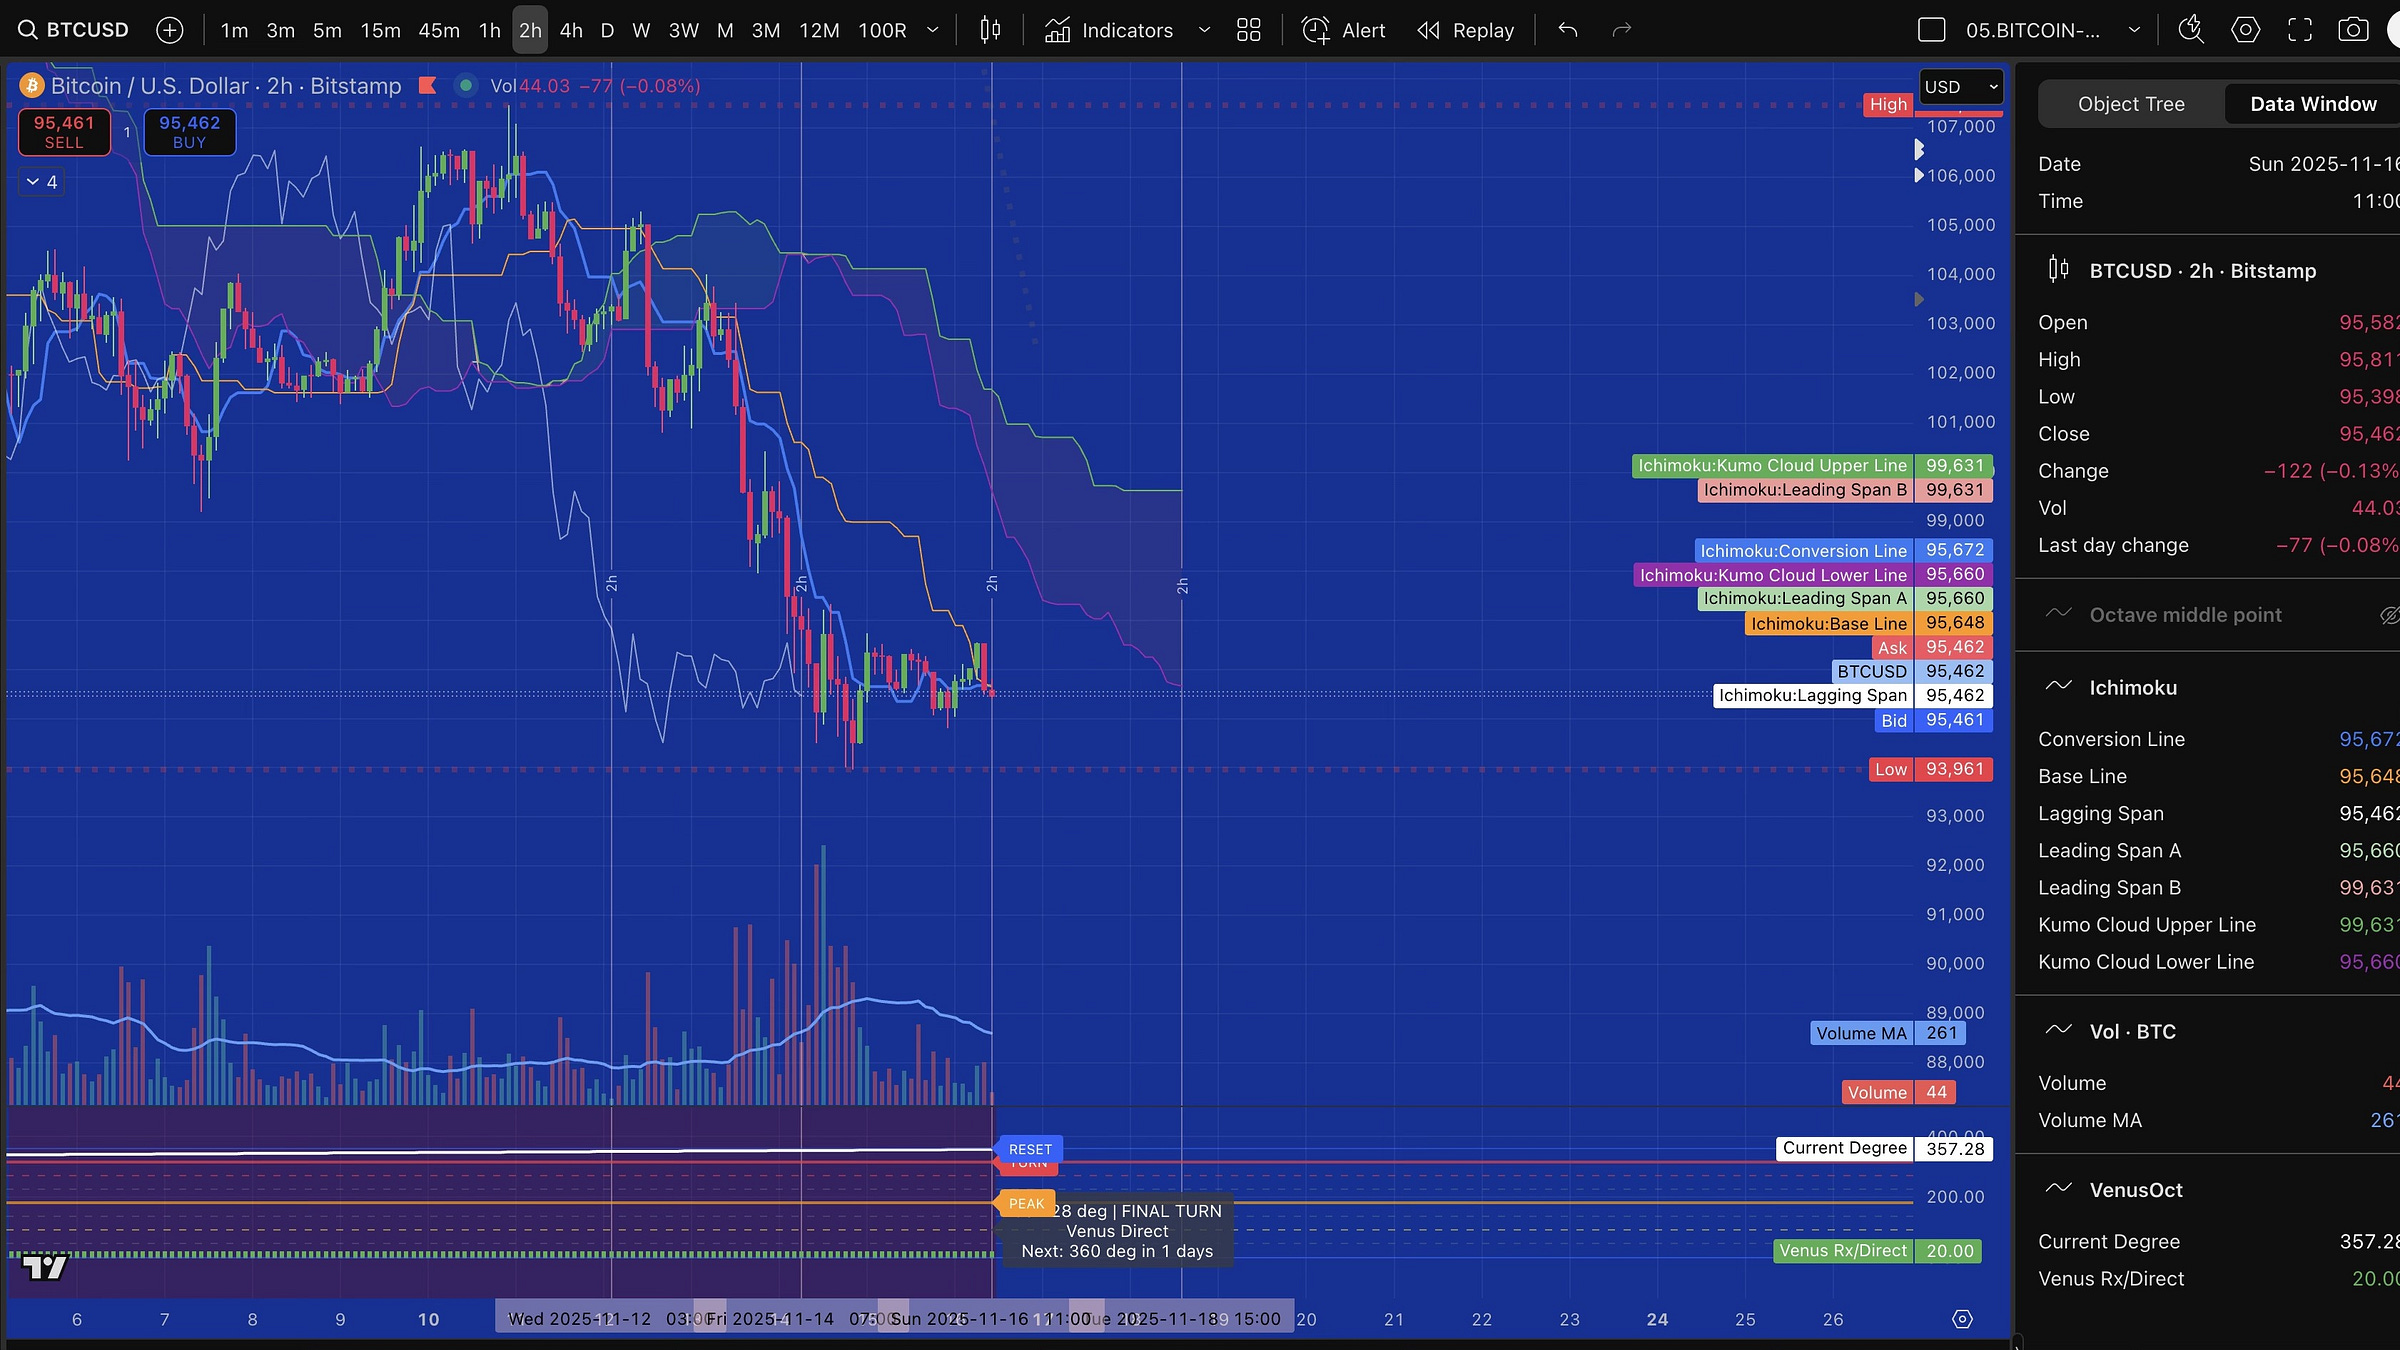Open the candlestick chart type selector
The image size is (2400, 1350).
(990, 30)
